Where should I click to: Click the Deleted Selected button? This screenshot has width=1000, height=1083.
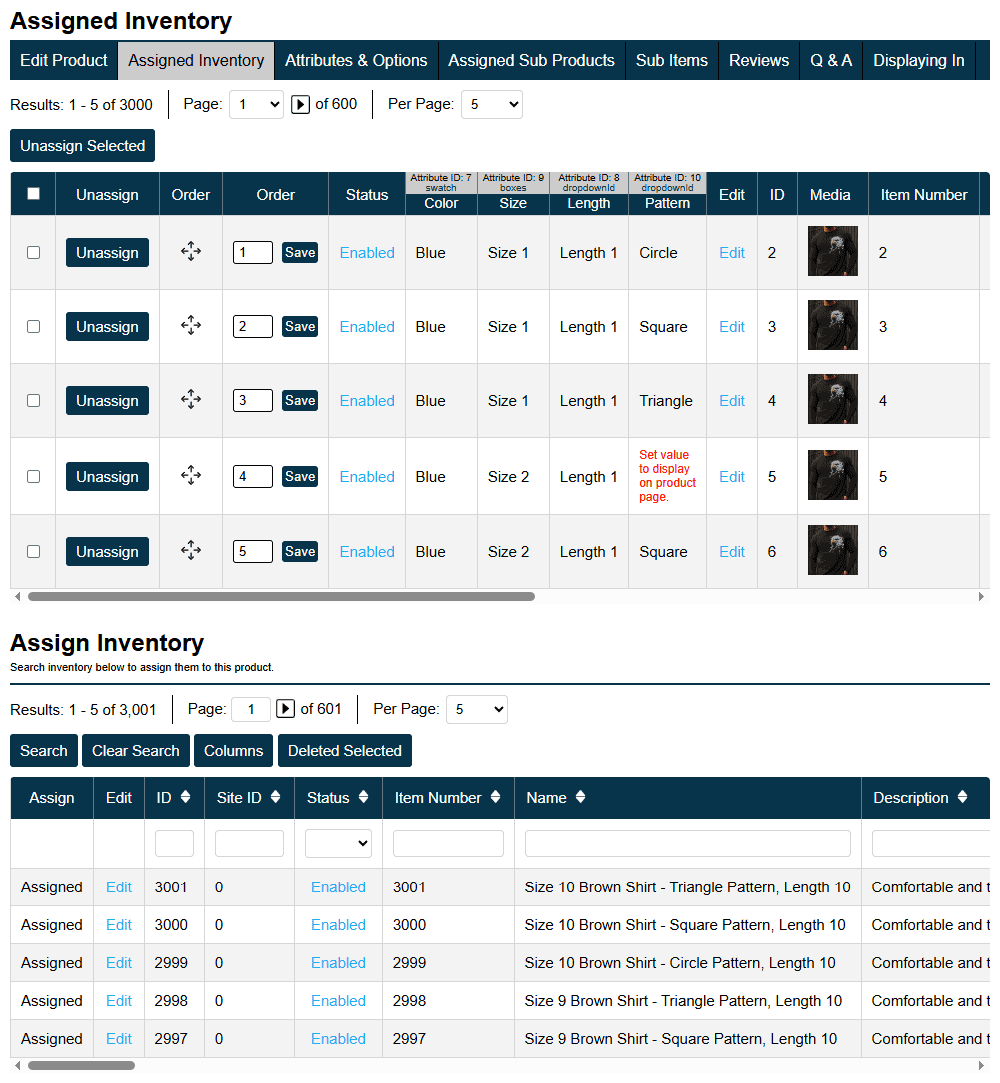click(345, 750)
